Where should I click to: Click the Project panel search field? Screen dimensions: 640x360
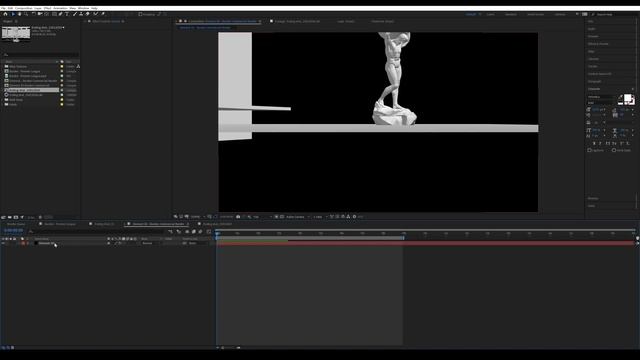[41, 55]
